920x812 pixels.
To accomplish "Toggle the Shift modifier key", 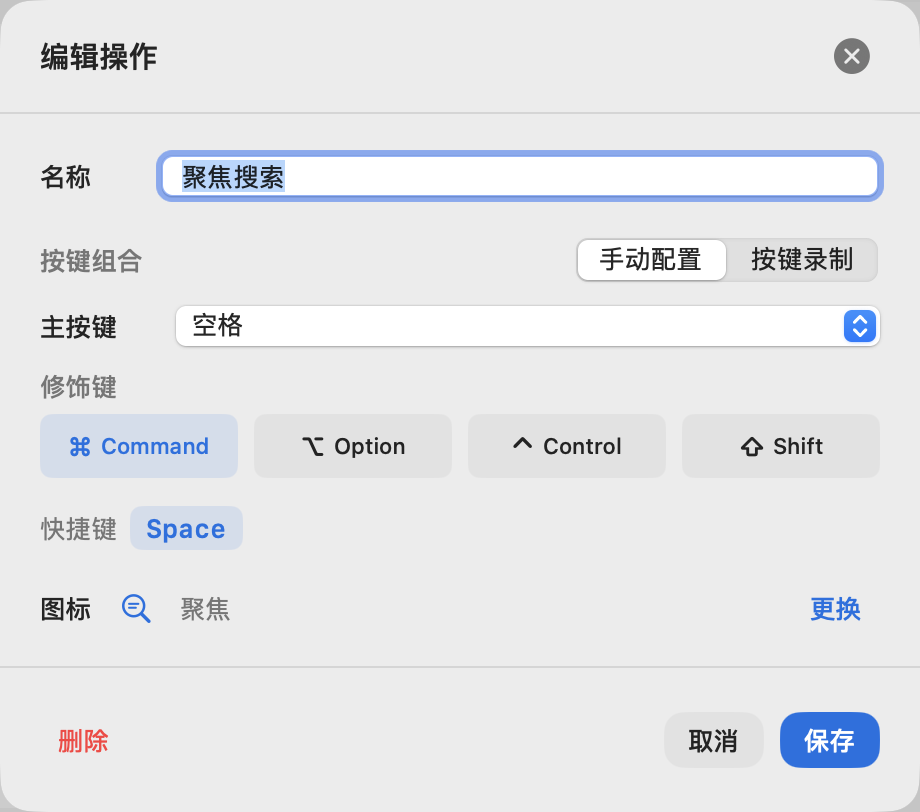I will 780,446.
